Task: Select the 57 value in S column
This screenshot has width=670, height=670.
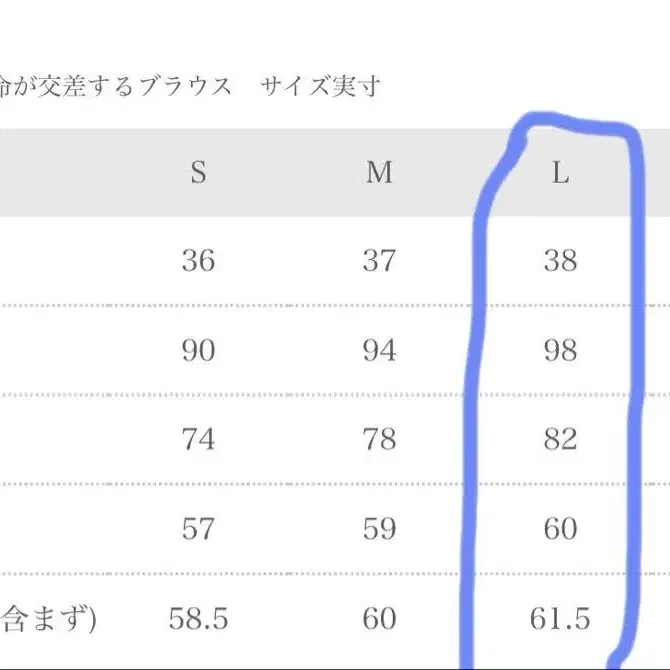Action: [x=198, y=529]
